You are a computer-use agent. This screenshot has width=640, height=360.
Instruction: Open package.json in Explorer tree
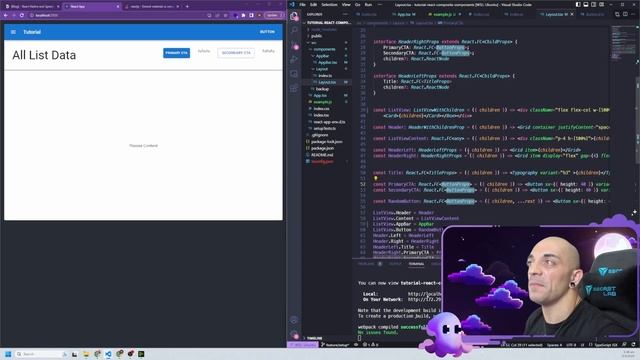pyautogui.click(x=322, y=148)
